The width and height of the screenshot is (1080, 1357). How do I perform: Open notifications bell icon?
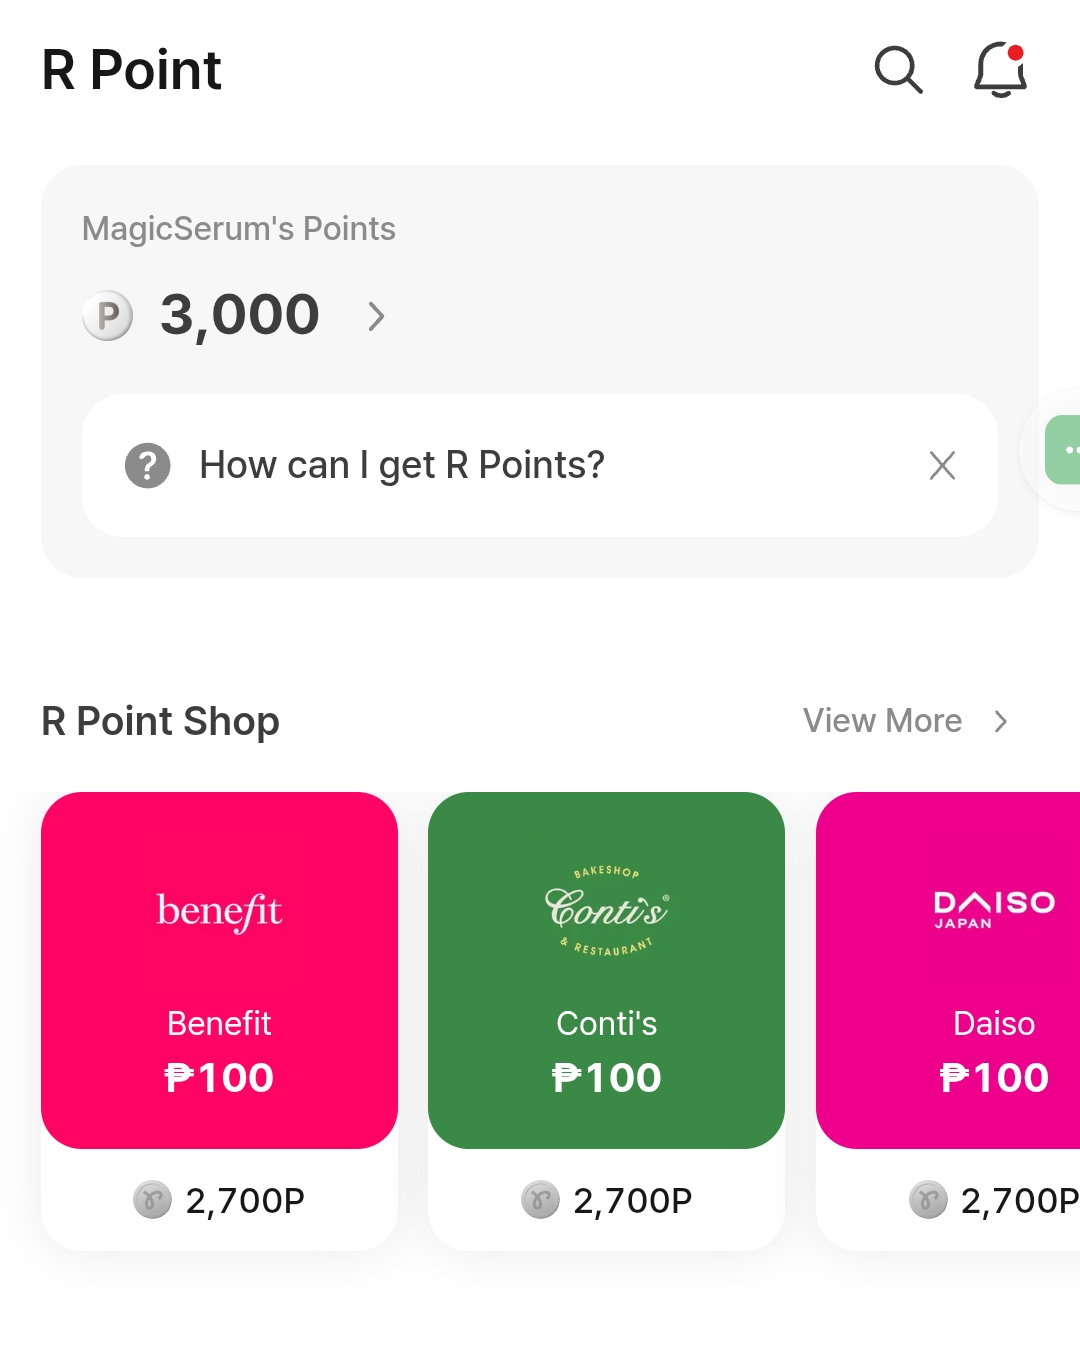click(1001, 69)
